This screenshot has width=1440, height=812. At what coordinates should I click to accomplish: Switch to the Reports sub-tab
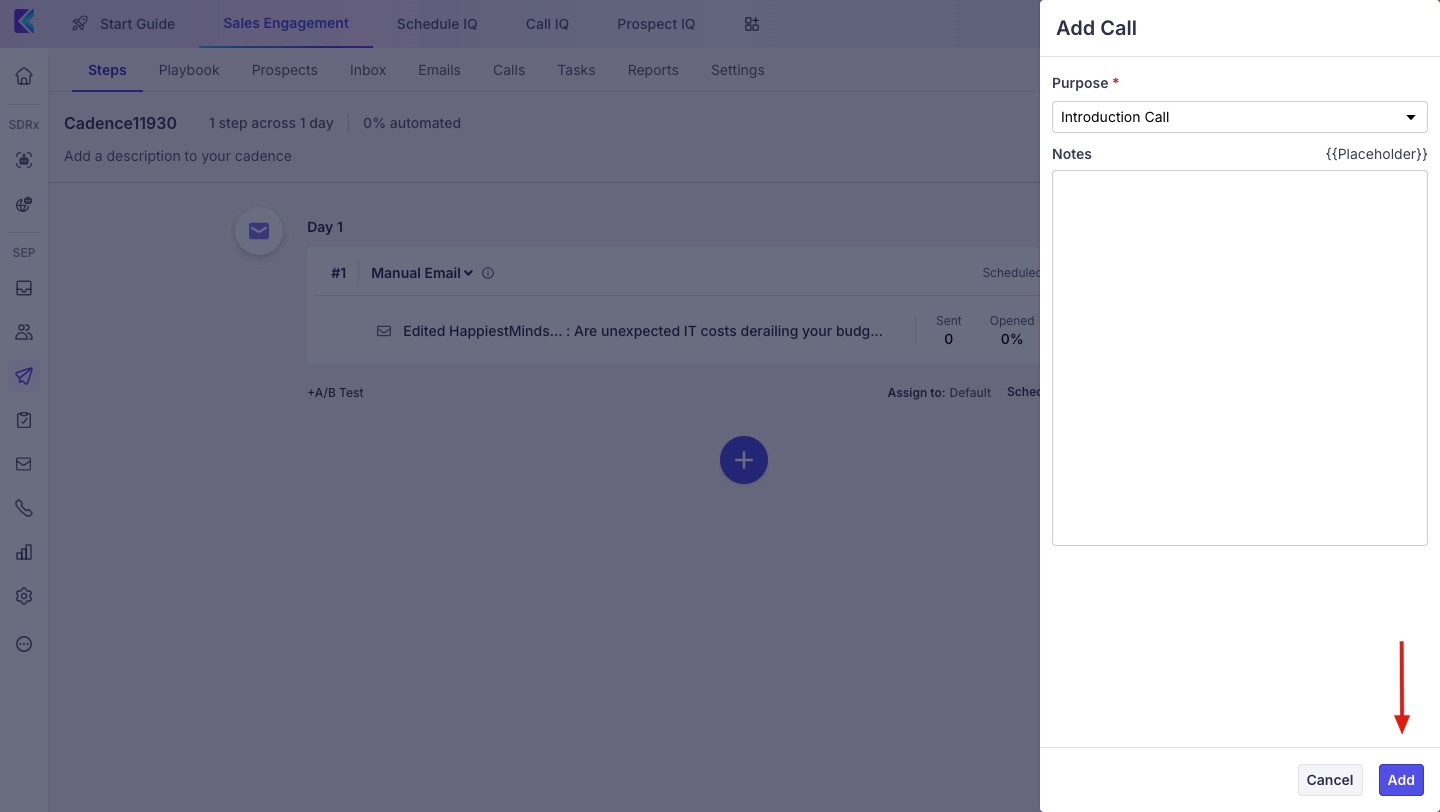pyautogui.click(x=653, y=70)
